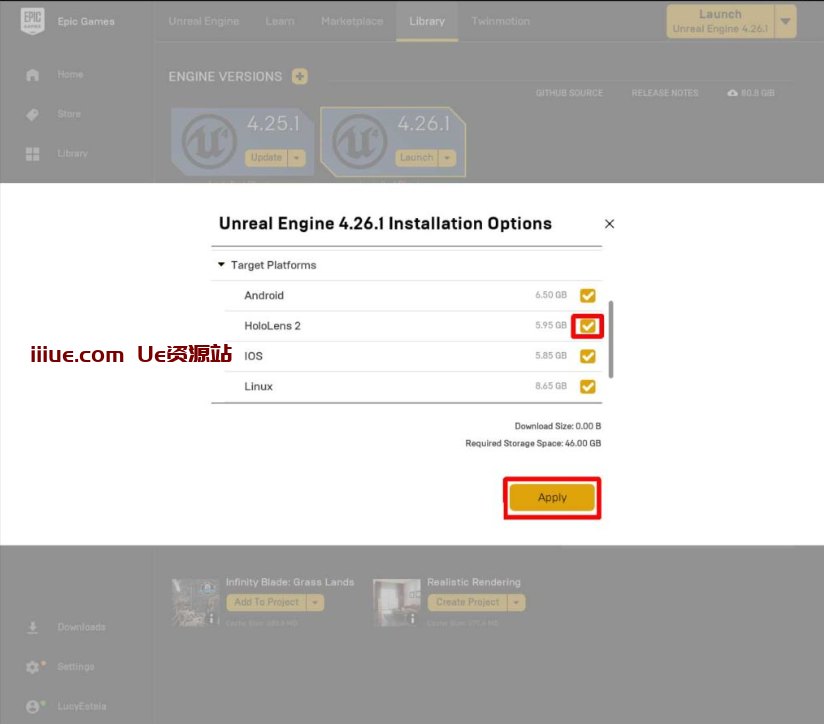
Task: Add engine version with plus icon
Action: [x=300, y=77]
